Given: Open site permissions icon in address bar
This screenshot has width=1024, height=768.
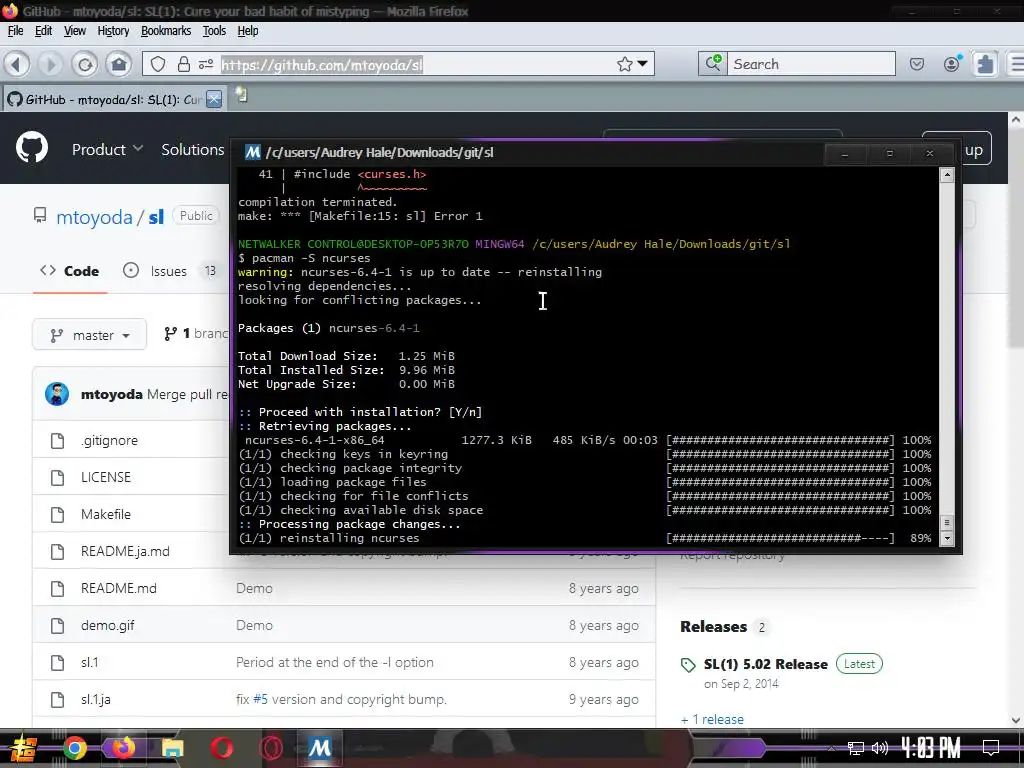Looking at the screenshot, I should 206,64.
